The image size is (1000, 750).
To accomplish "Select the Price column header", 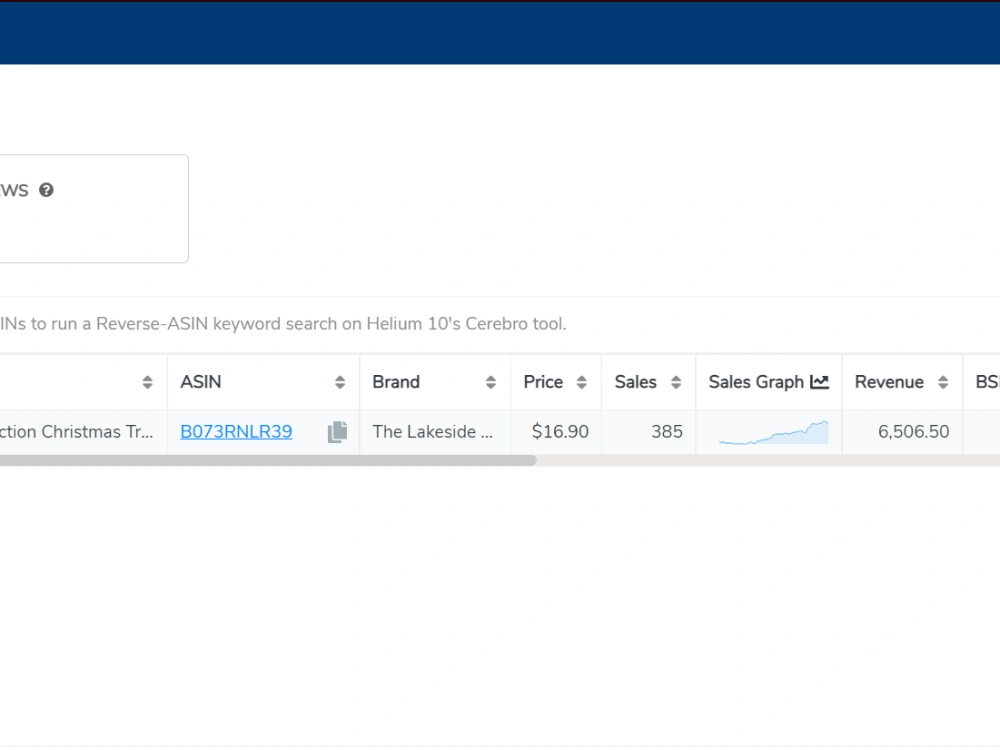I will pyautogui.click(x=556, y=382).
